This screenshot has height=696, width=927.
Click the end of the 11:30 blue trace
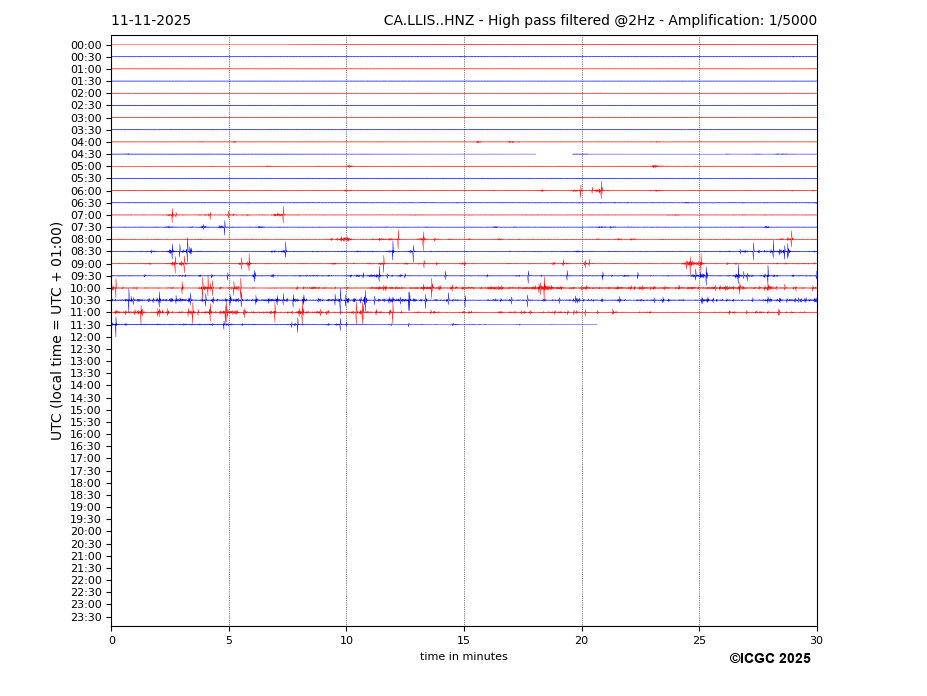(x=596, y=324)
